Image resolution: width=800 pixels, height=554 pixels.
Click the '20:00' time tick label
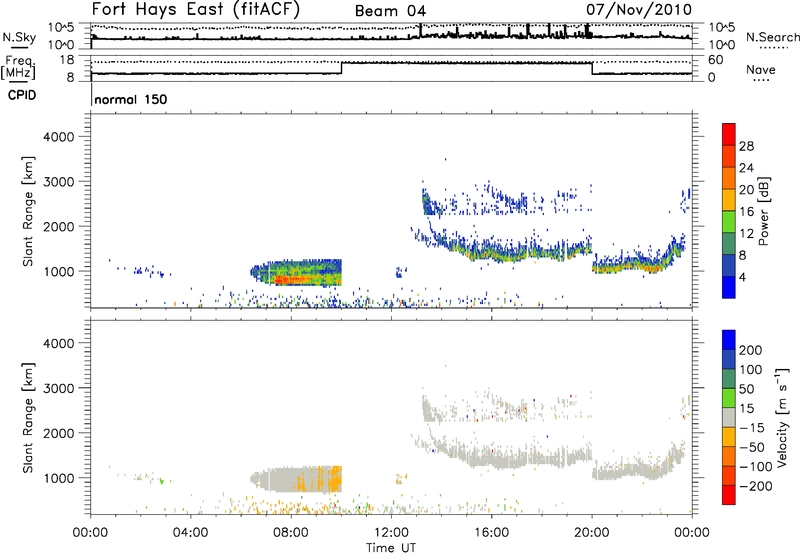point(591,533)
